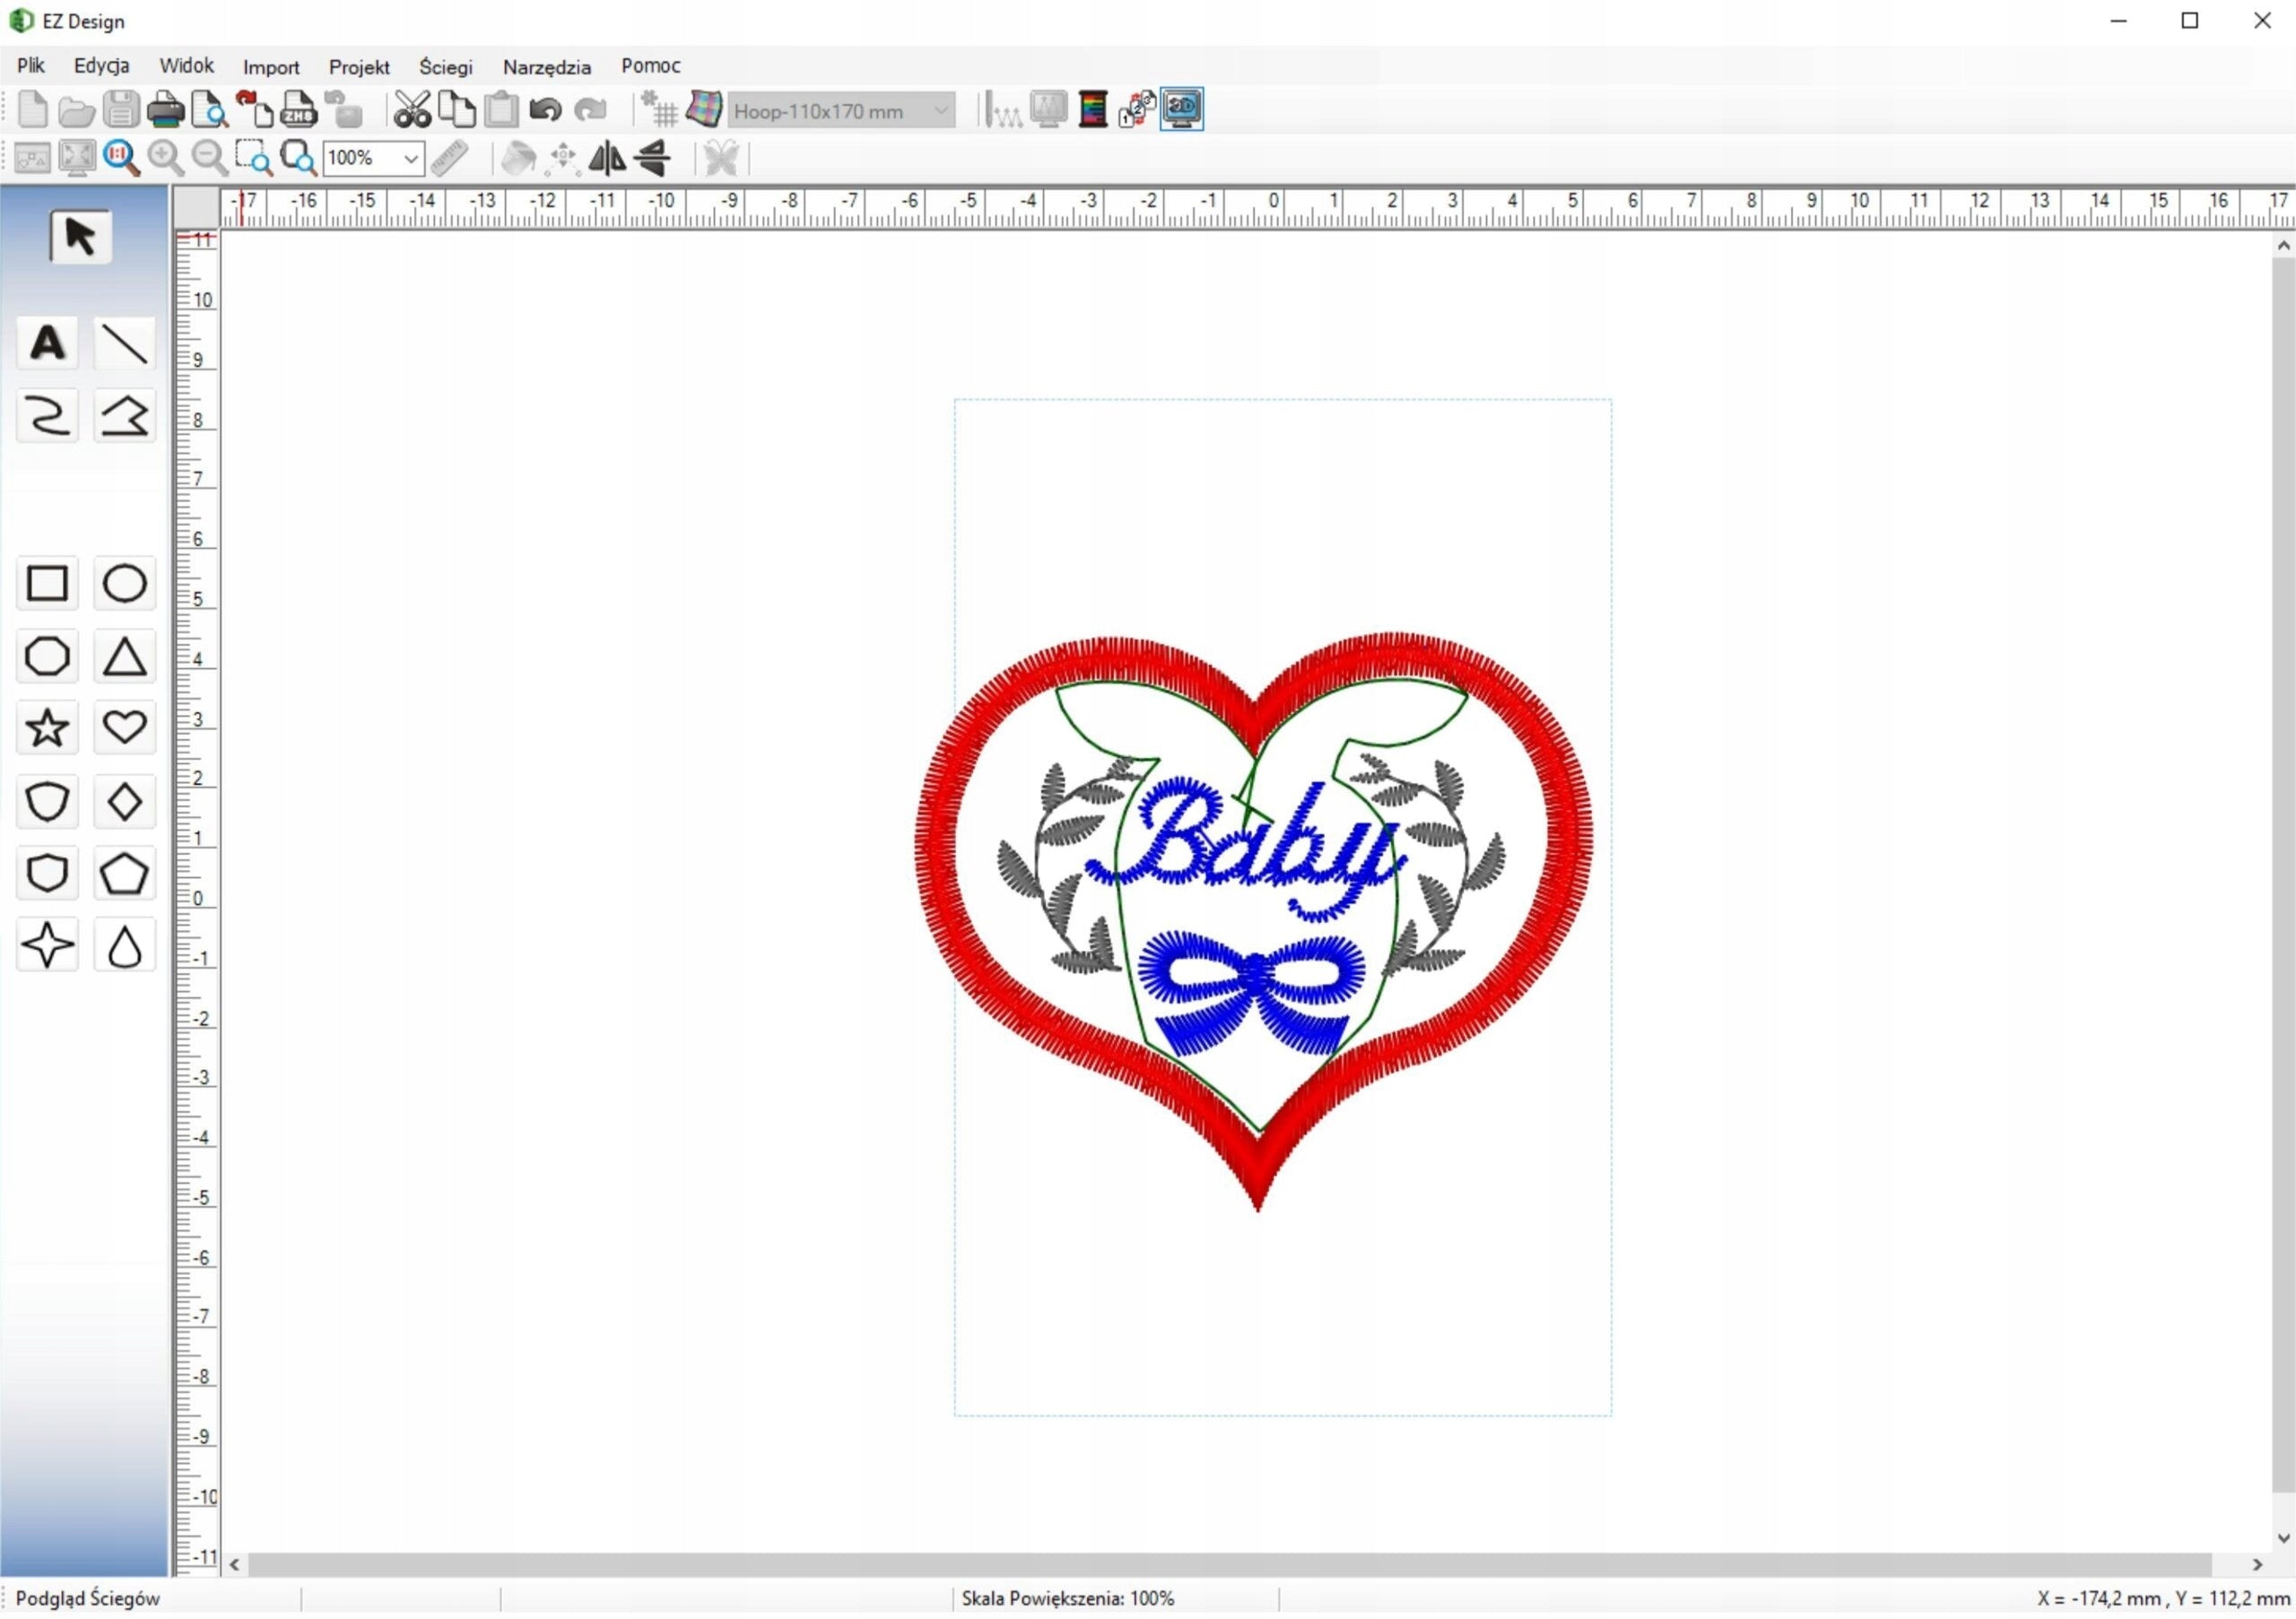
Task: Open thread color spool palette
Action: coord(1093,109)
